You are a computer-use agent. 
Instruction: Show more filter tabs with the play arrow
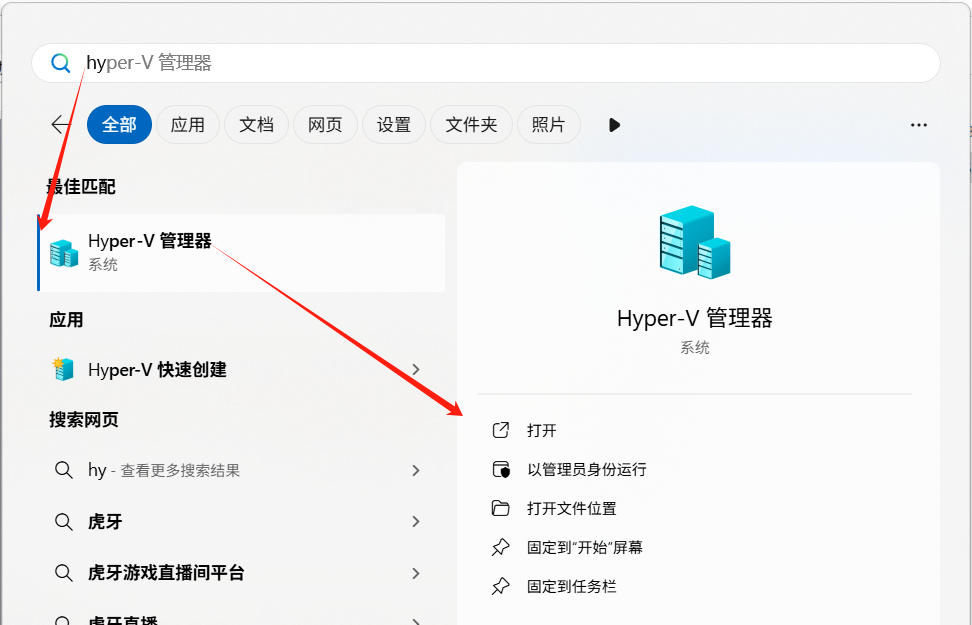[x=614, y=125]
